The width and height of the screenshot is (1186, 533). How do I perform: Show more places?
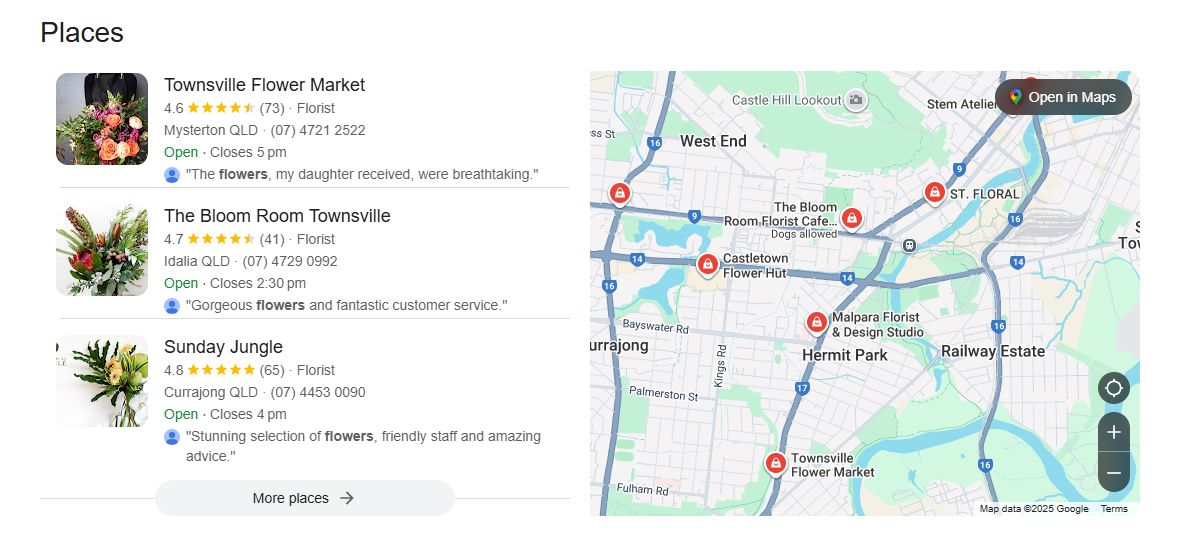304,498
